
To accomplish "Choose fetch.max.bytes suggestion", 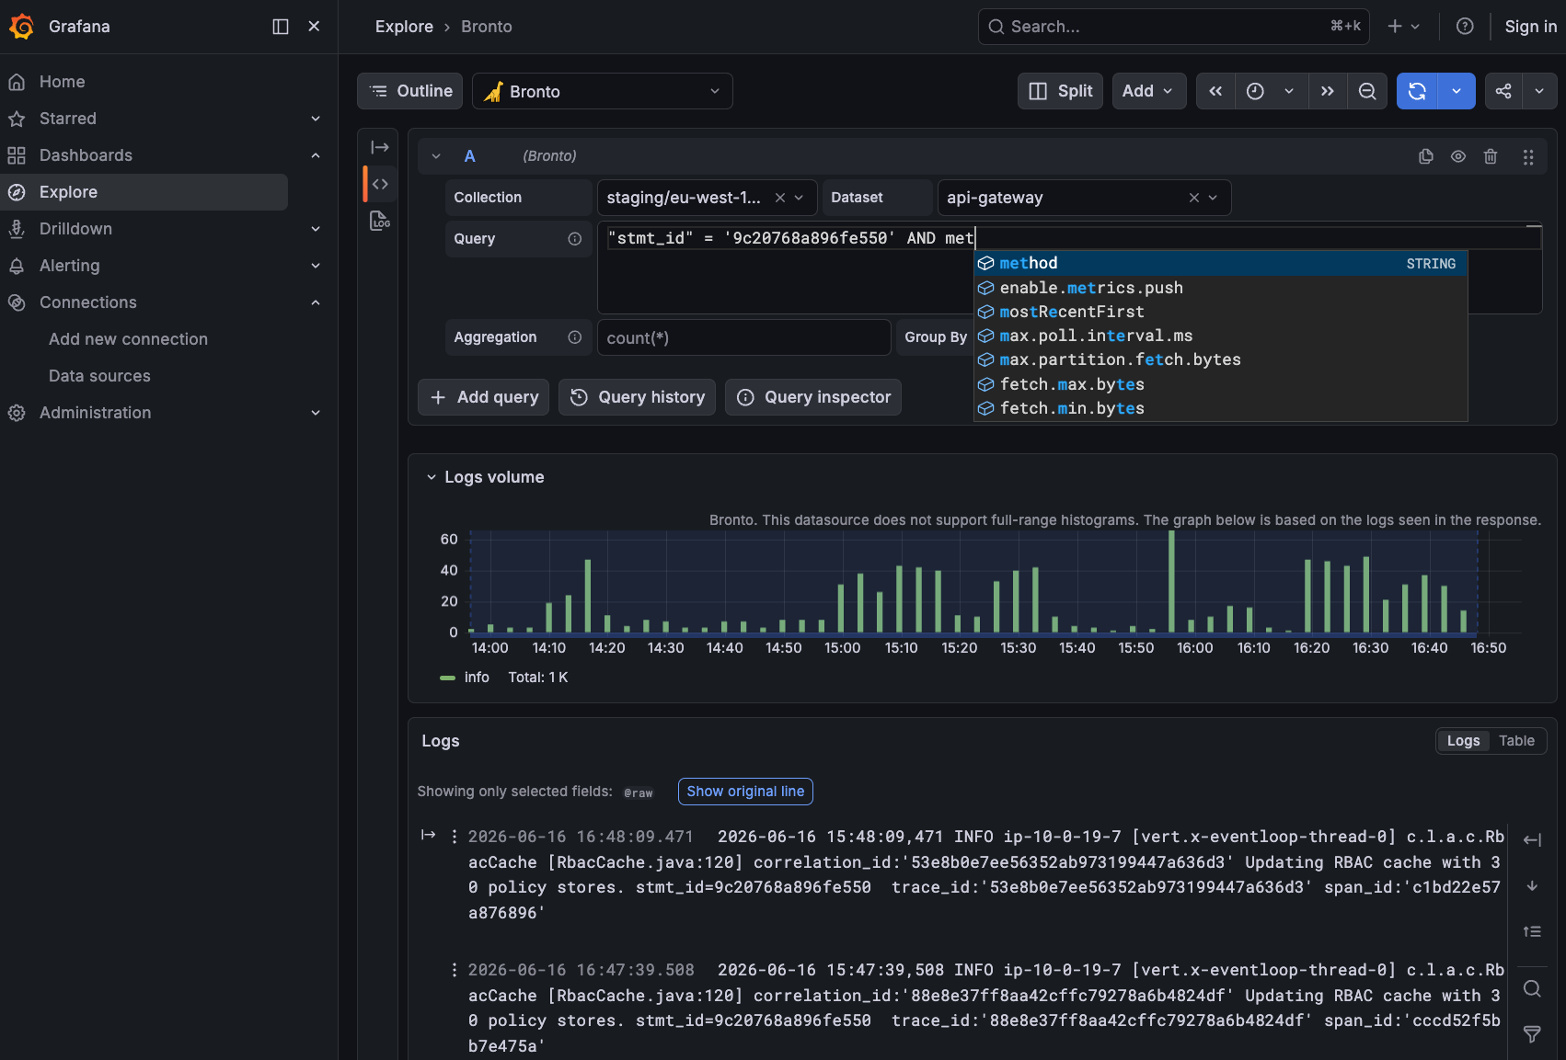I will [1220, 384].
